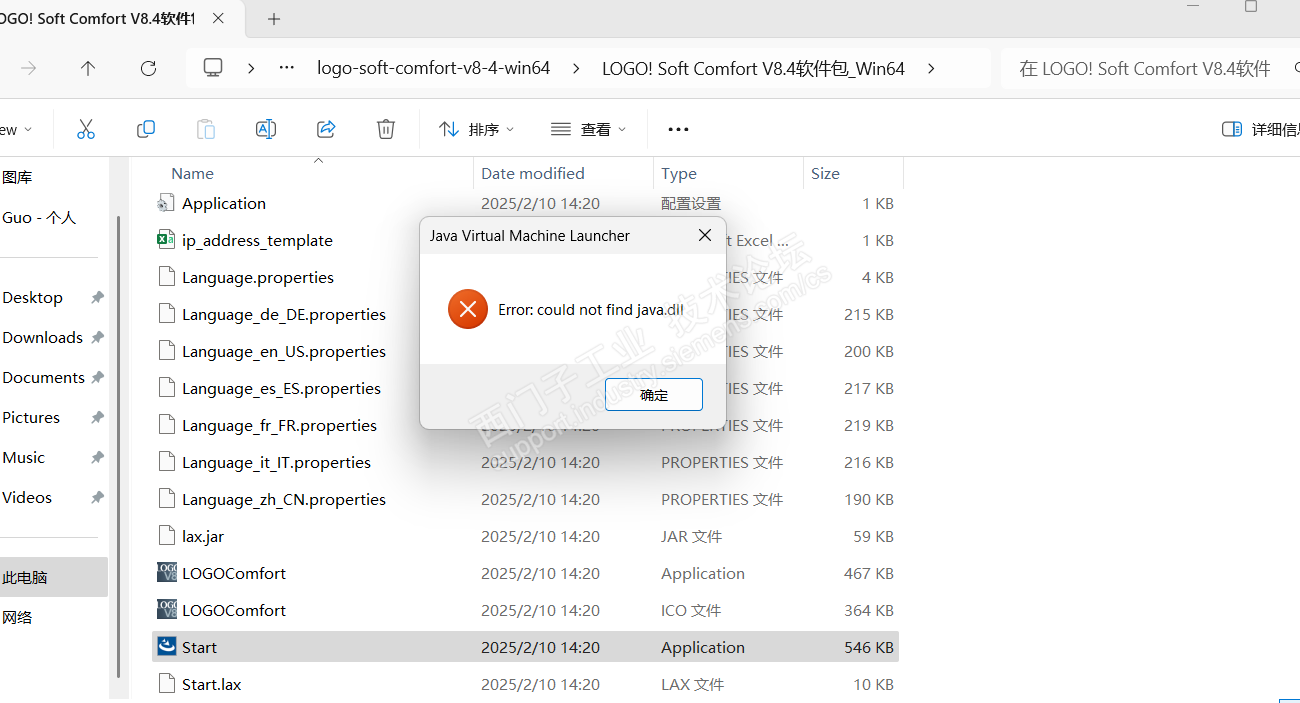
Task: Open Desktop in the sidebar
Action: coord(32,297)
